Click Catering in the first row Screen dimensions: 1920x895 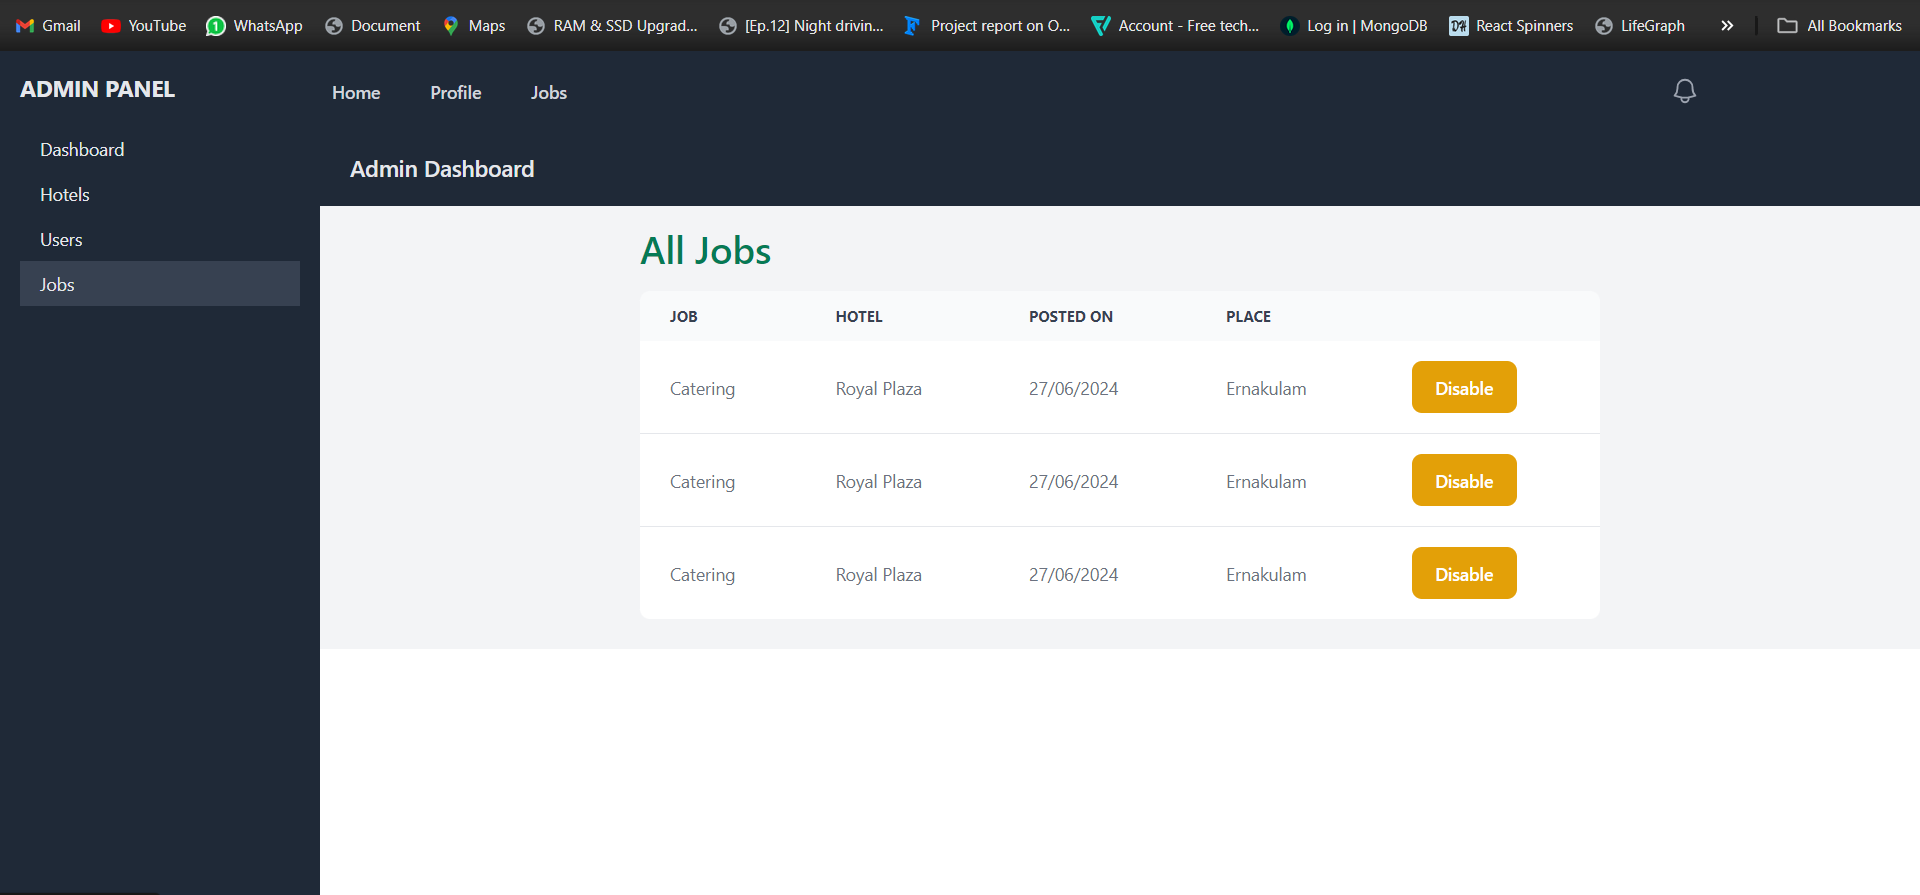tap(702, 389)
